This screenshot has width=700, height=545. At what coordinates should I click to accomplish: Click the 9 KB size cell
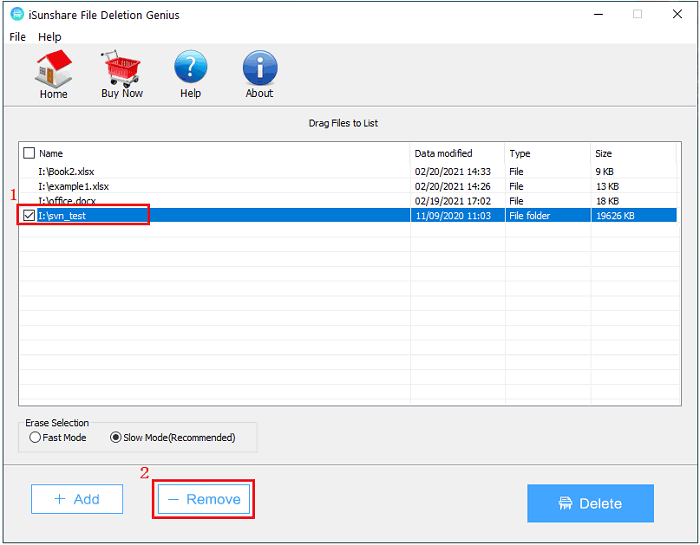(x=604, y=171)
